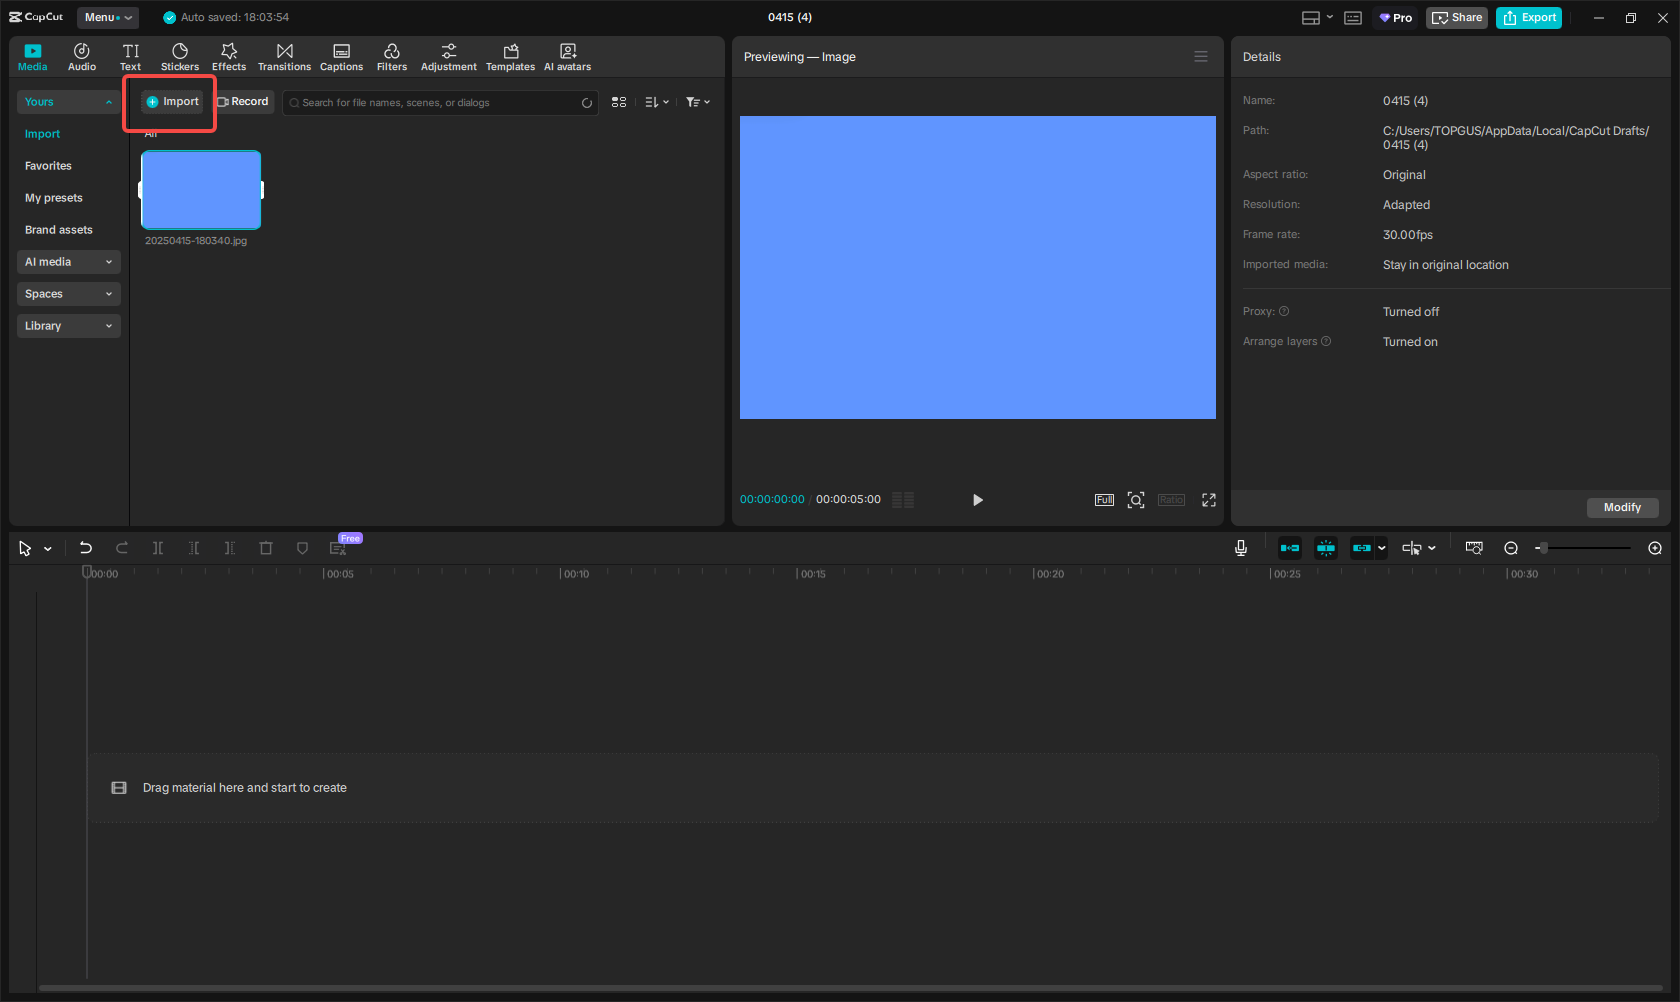Click the Import button
Screen dimensions: 1680x1002
click(171, 101)
